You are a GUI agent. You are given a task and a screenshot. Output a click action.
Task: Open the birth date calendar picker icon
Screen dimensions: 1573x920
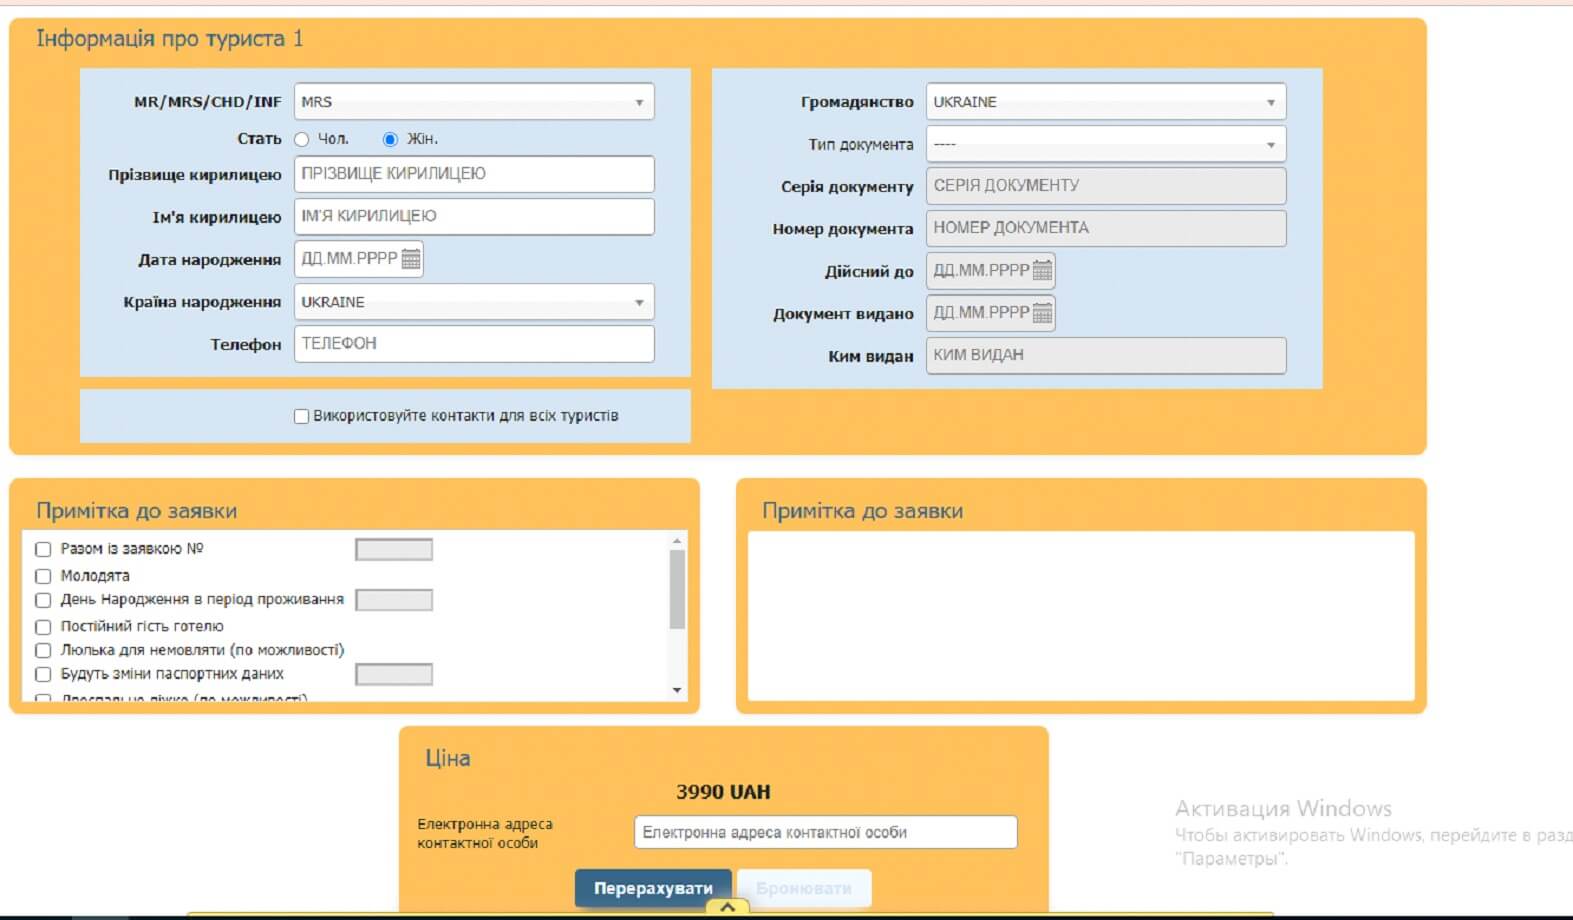(410, 259)
